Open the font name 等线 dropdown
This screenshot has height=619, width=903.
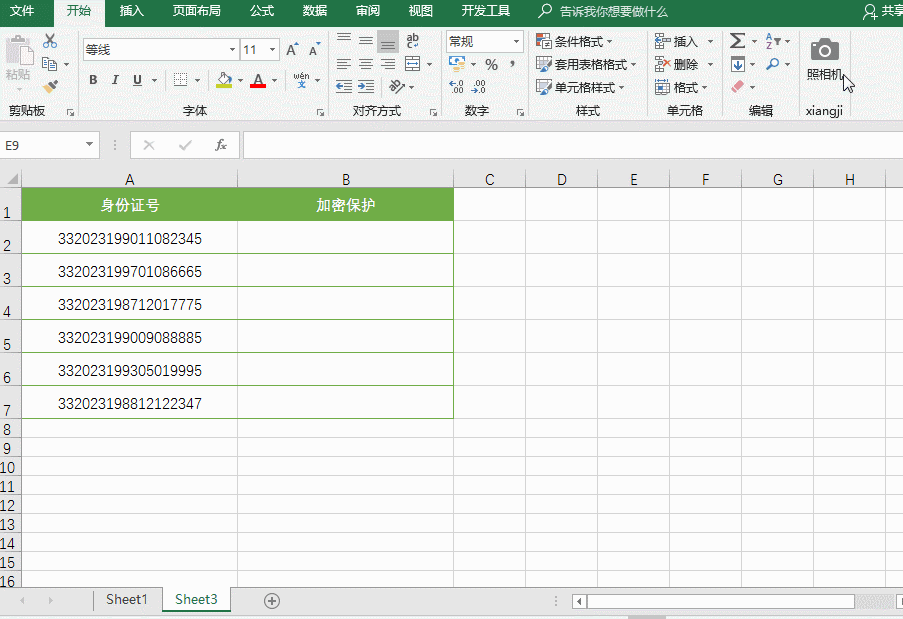click(x=232, y=50)
